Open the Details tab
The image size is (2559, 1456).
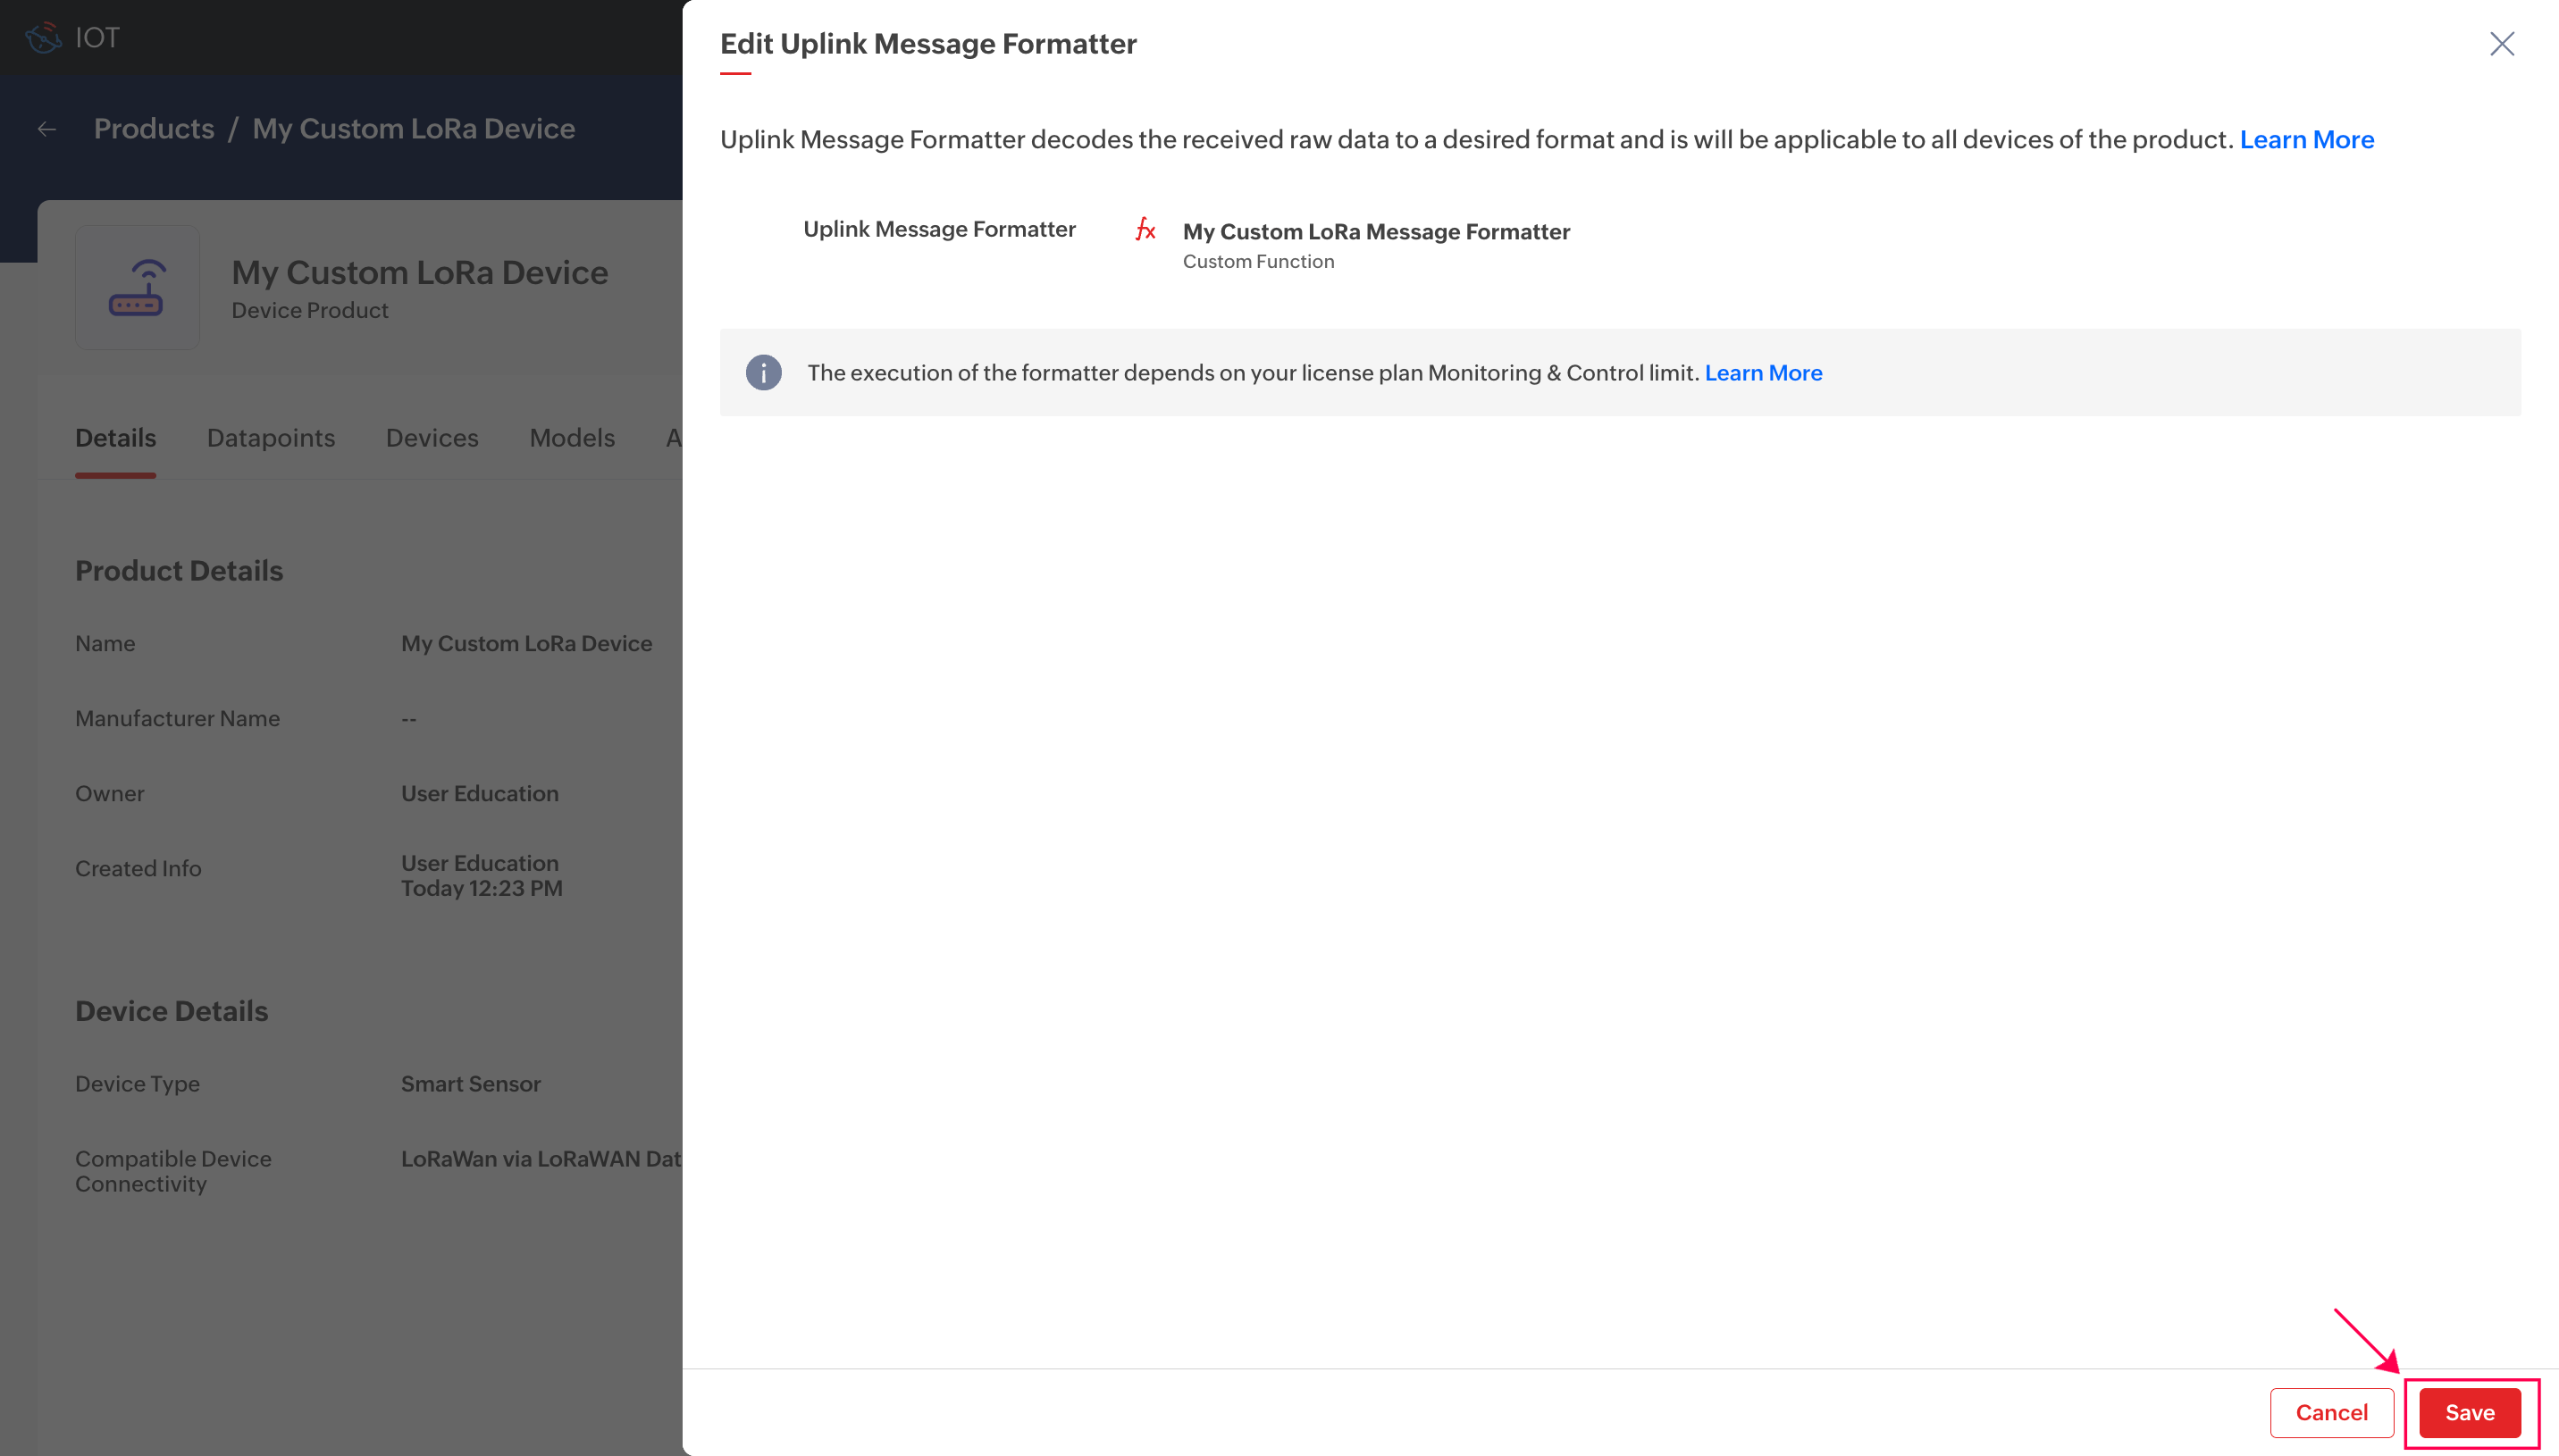point(115,438)
